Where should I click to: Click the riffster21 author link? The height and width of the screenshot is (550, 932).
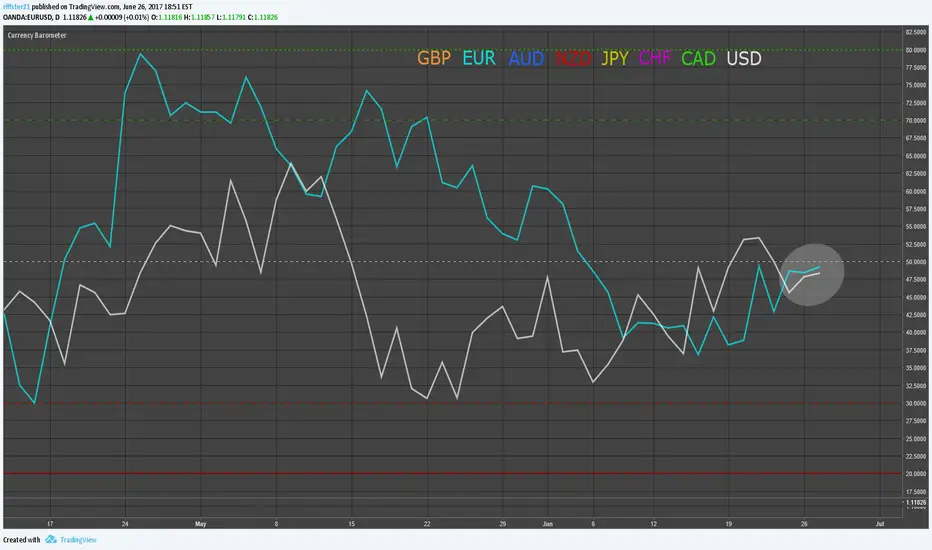point(16,7)
